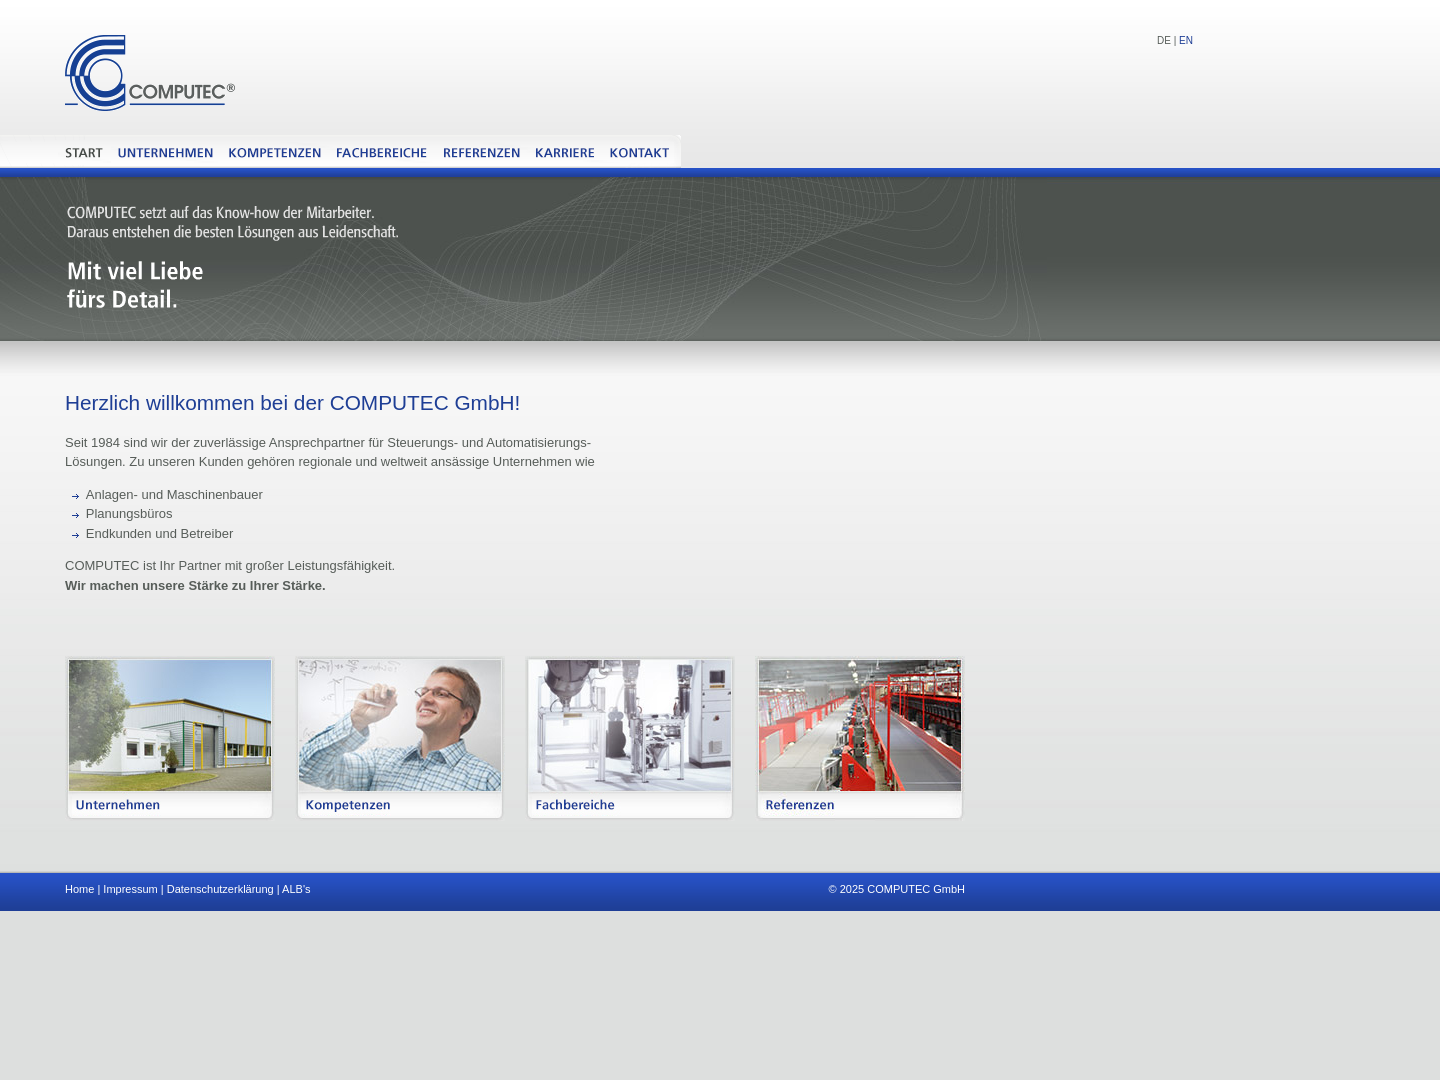
Task: Open the FACHBEREICHE menu item
Action: pos(381,153)
